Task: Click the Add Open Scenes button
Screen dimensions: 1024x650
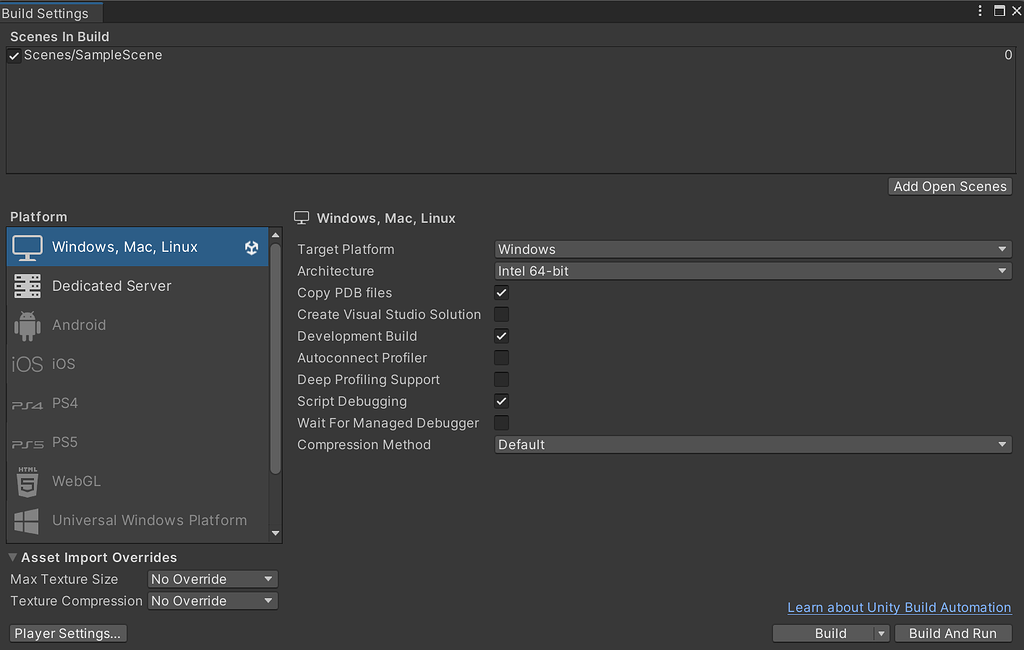Action: (950, 186)
